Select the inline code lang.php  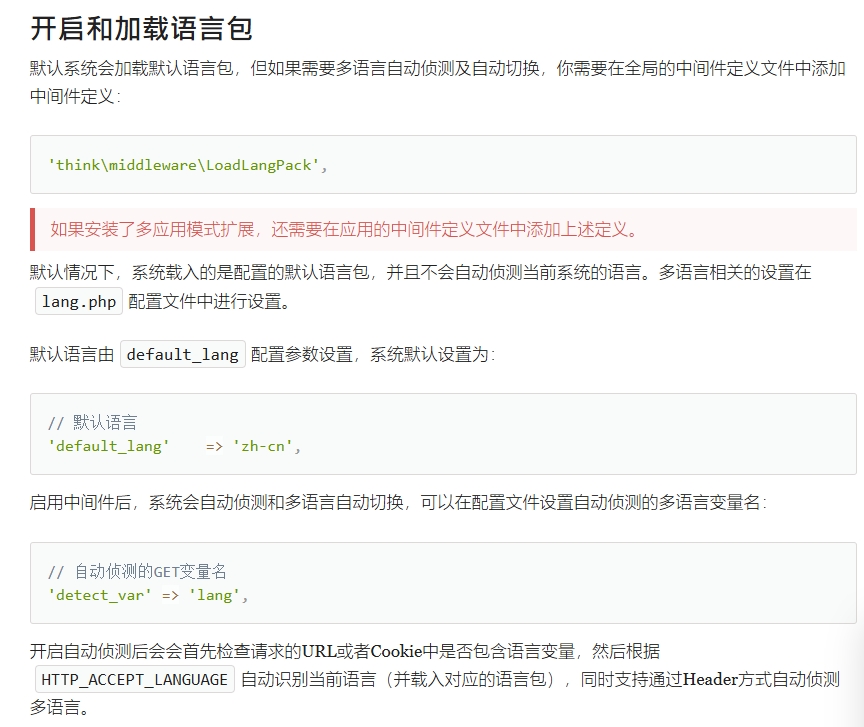tap(79, 302)
